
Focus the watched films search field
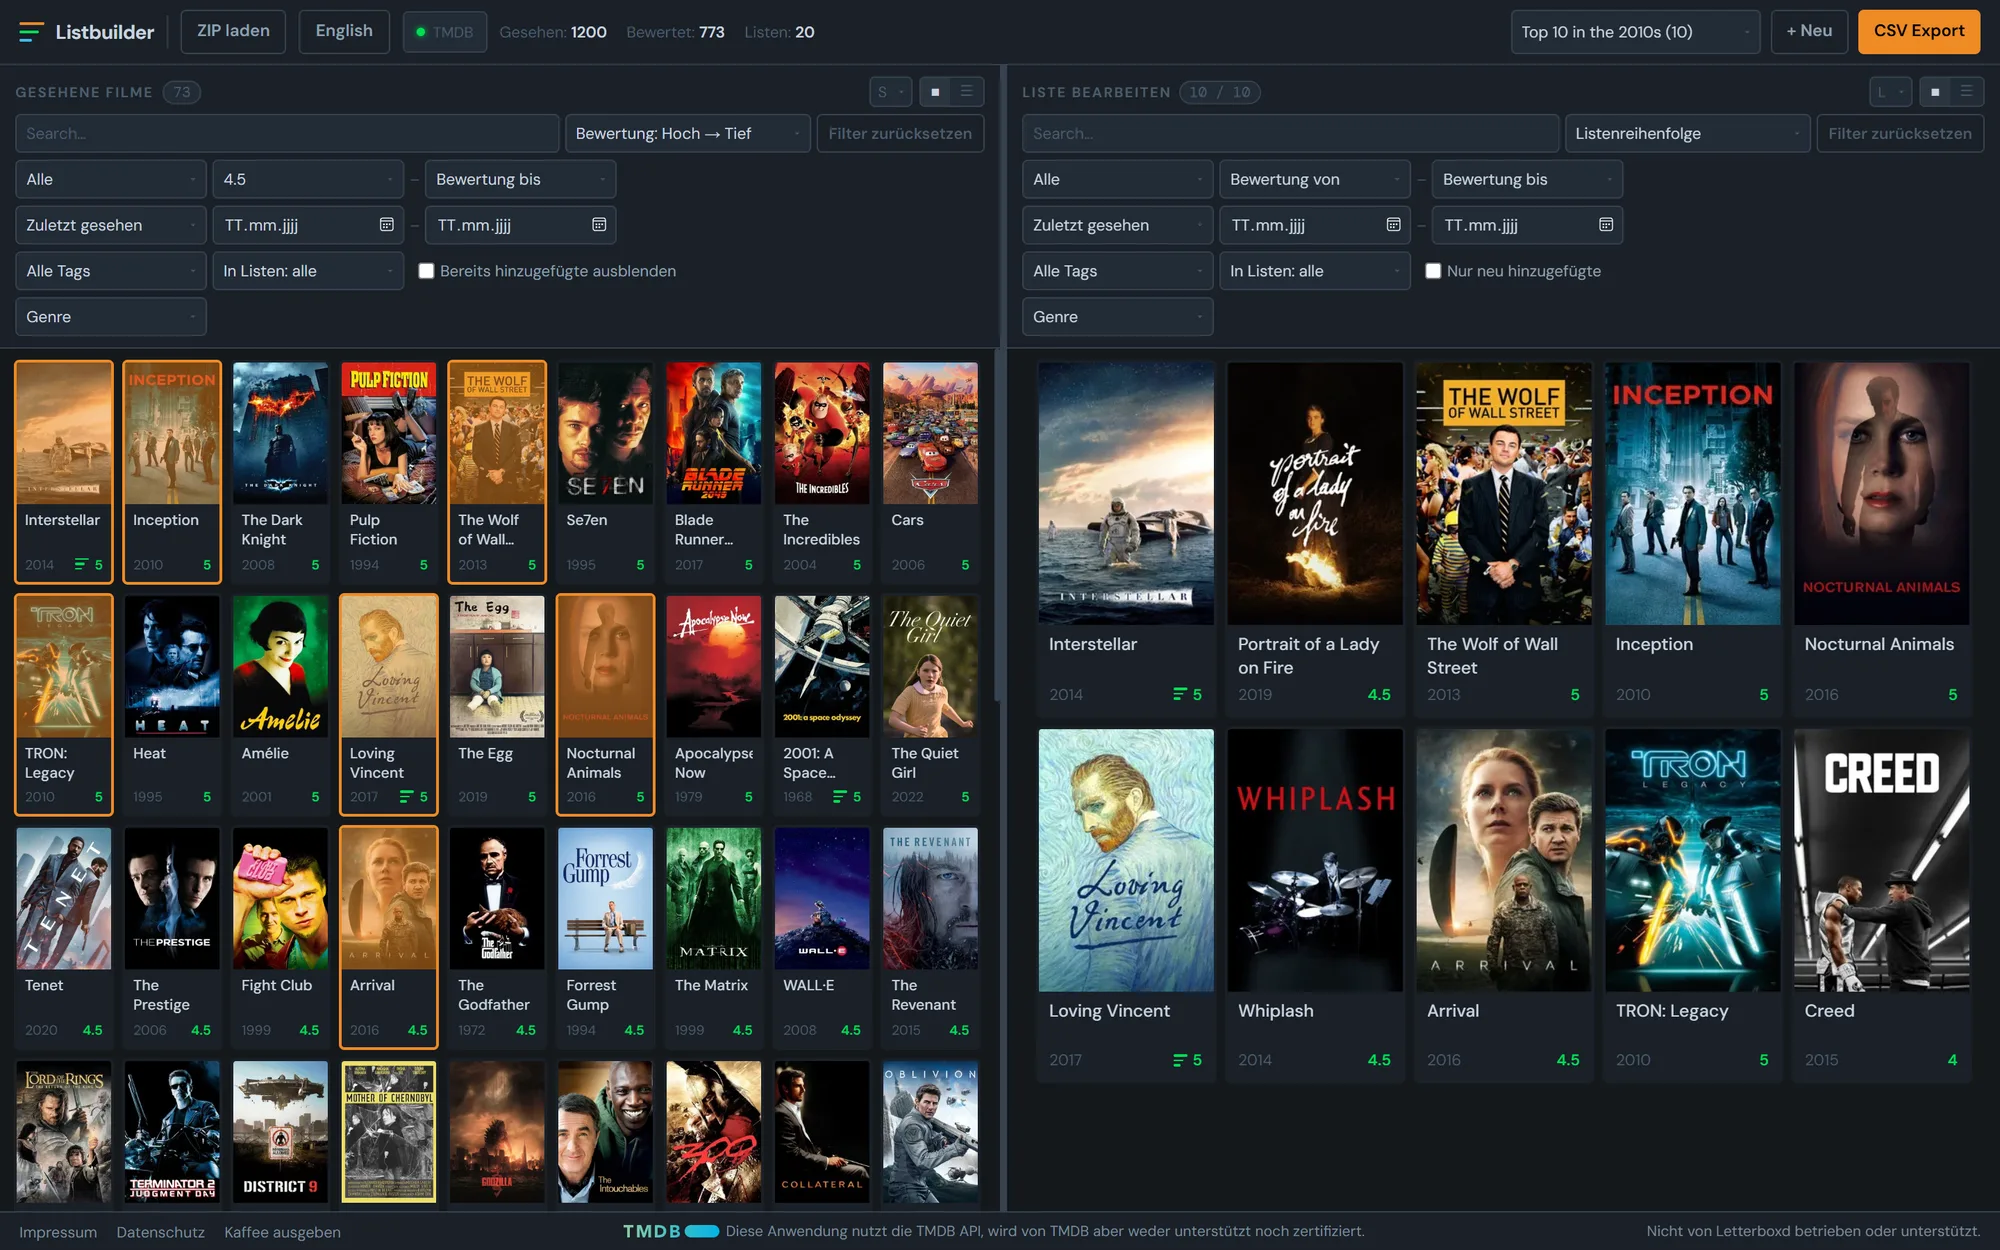point(287,133)
